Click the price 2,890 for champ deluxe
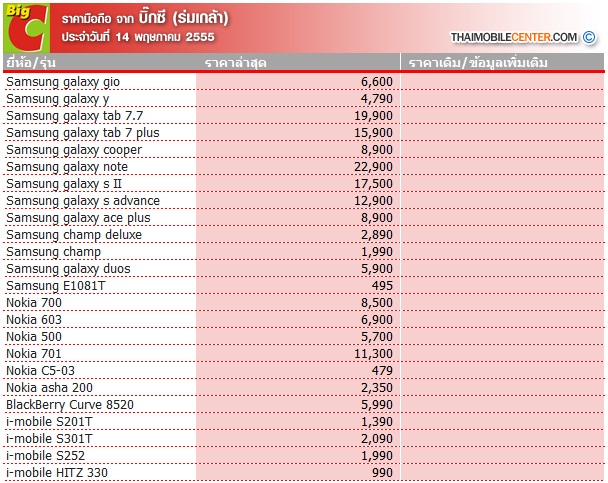 (377, 235)
